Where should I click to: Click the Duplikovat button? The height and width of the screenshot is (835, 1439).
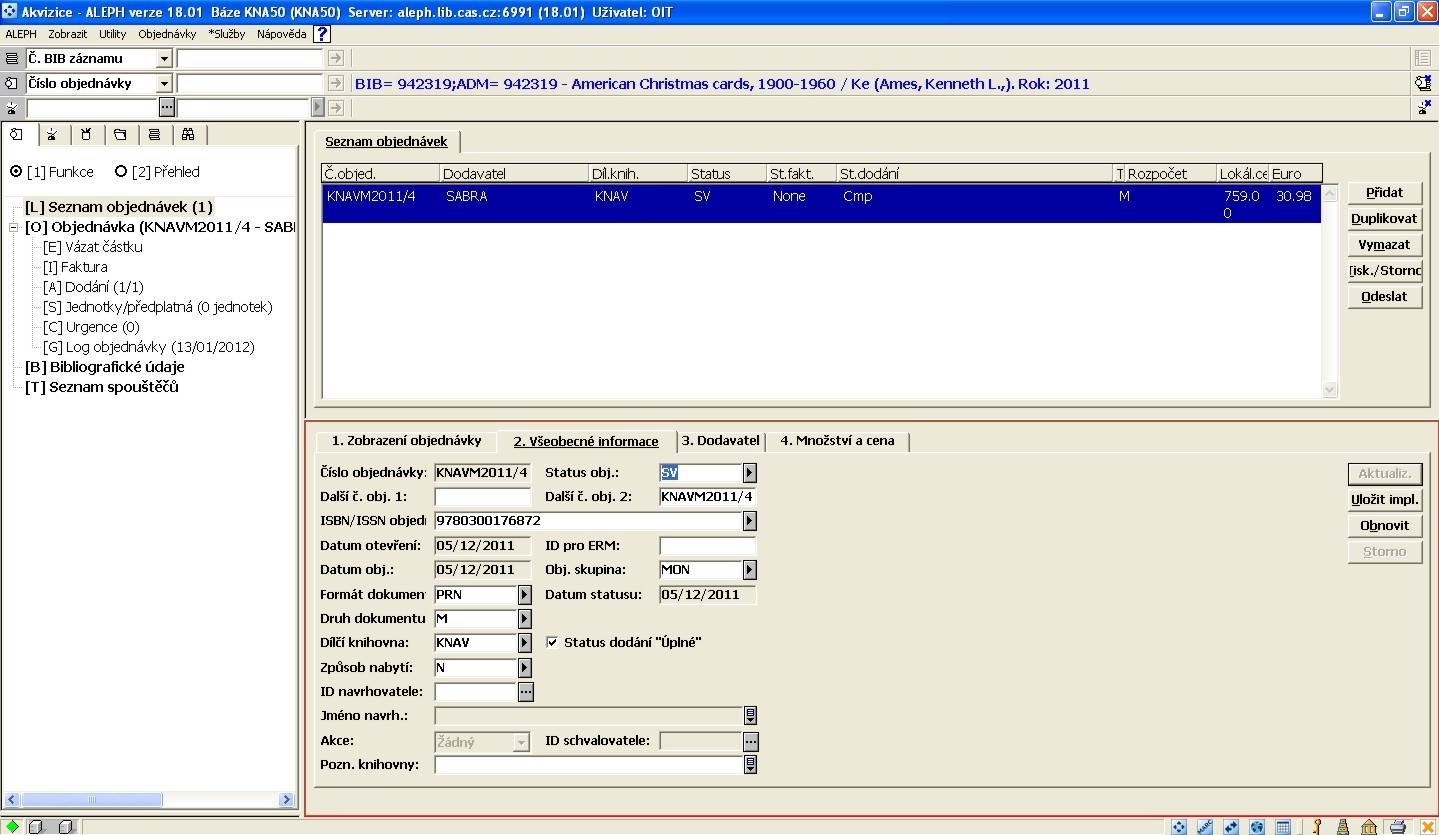coord(1384,219)
